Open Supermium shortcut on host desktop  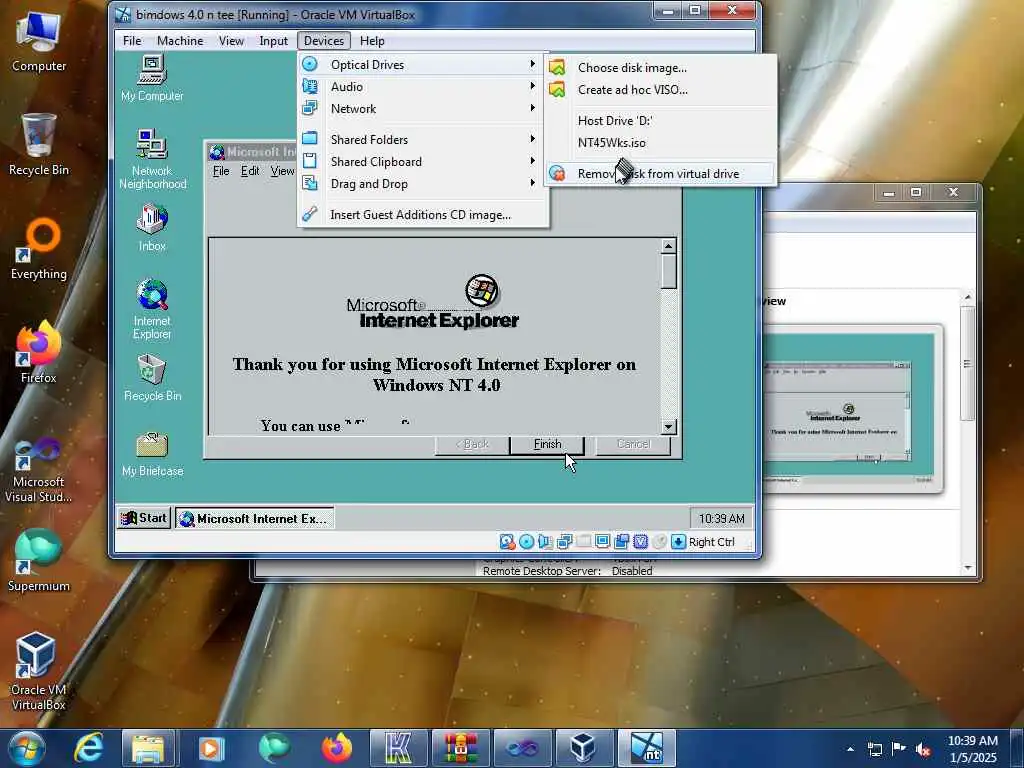(x=39, y=560)
